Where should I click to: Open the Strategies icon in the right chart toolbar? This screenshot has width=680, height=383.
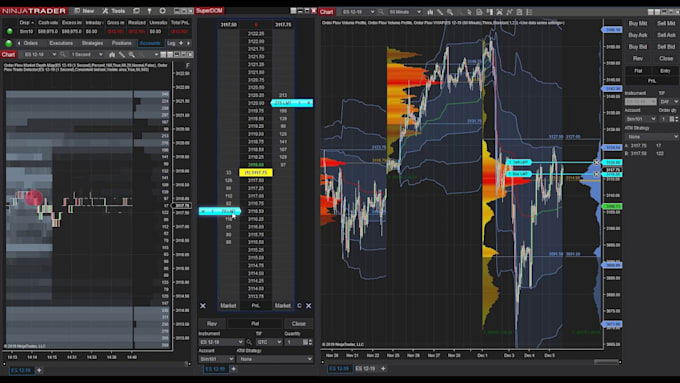click(x=509, y=12)
